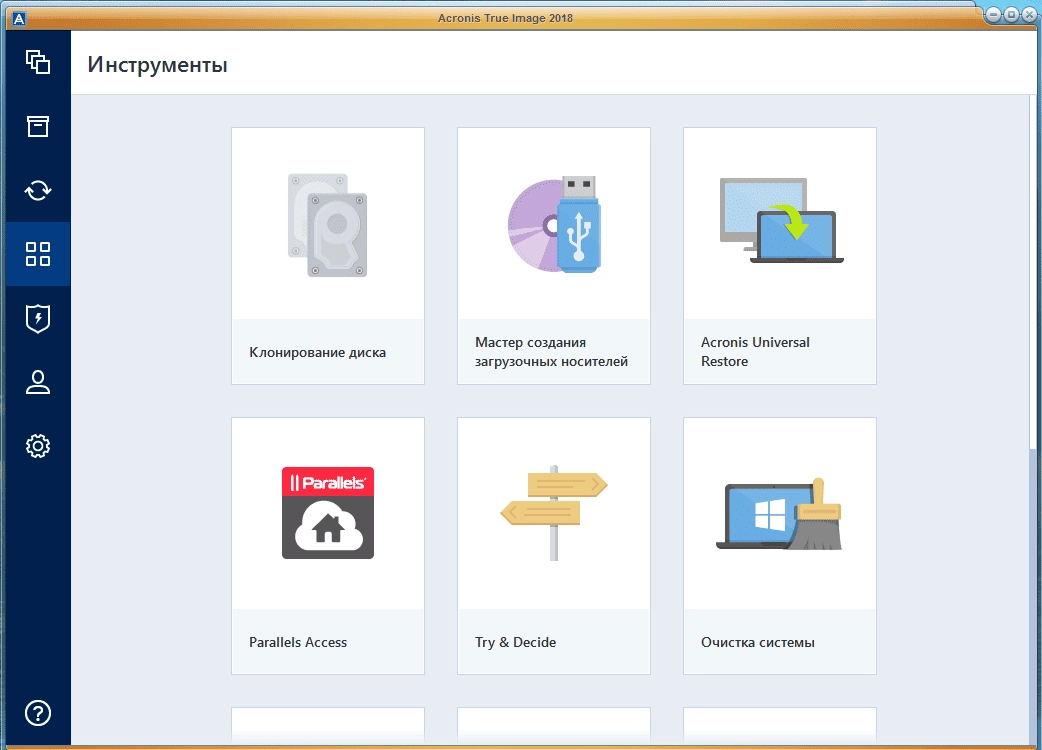
Task: Click the hard disk clone icon
Action: click(x=328, y=225)
